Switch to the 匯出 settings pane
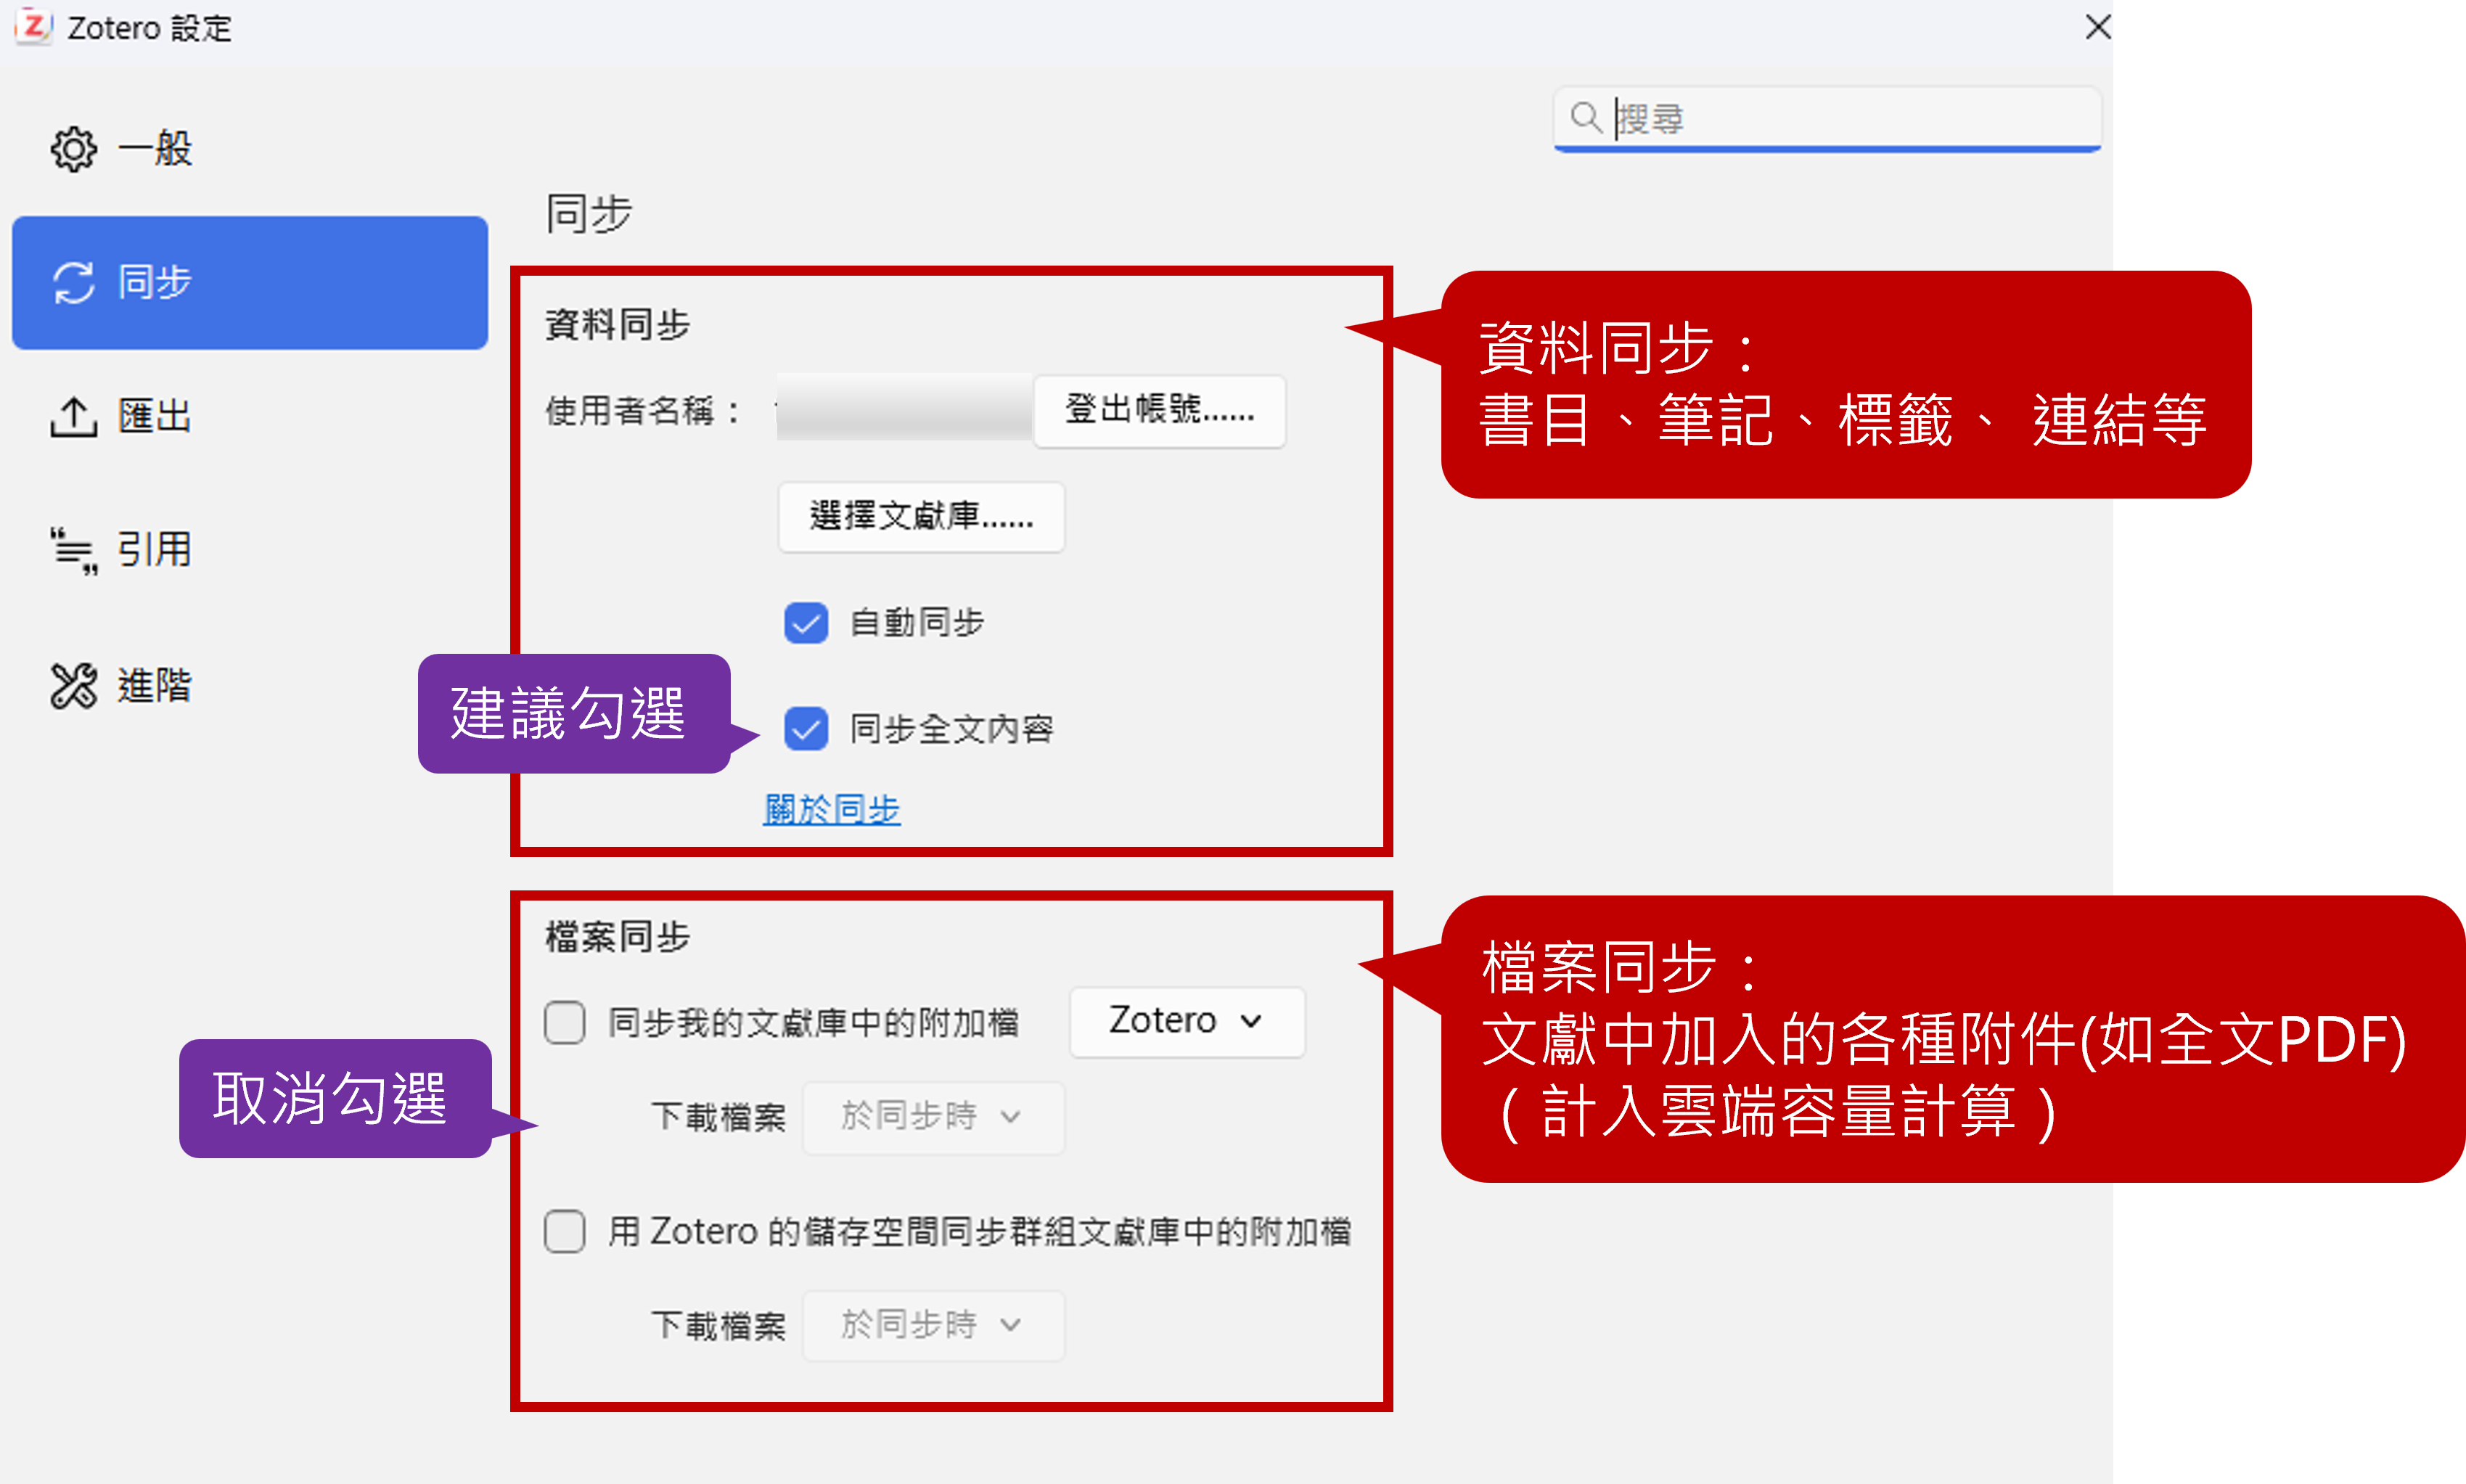 pyautogui.click(x=154, y=416)
